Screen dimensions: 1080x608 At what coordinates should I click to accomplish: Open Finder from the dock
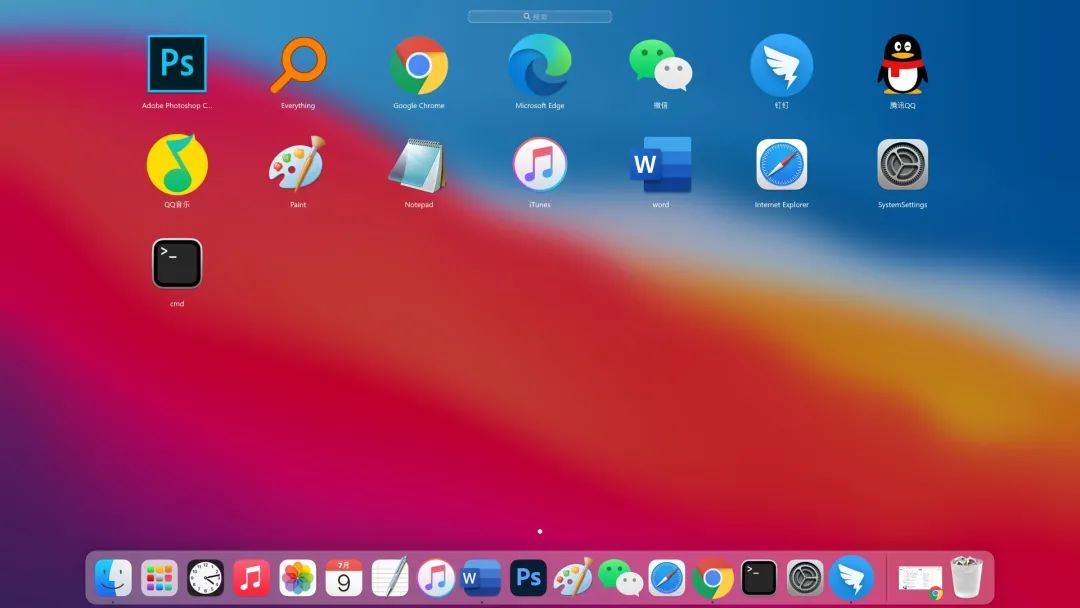(x=113, y=577)
